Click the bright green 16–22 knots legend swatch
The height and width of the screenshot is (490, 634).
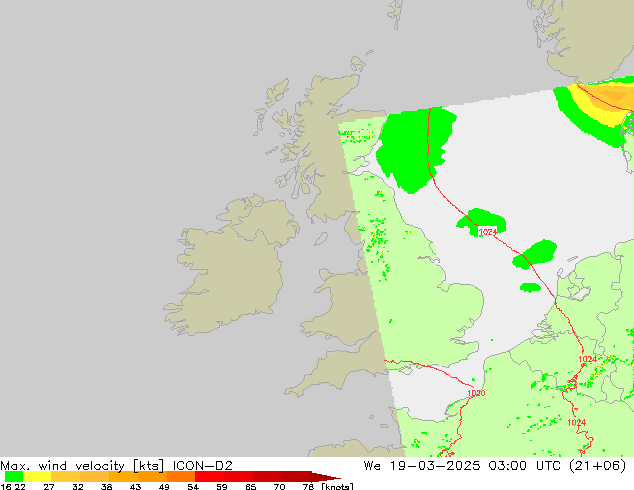(x=14, y=476)
